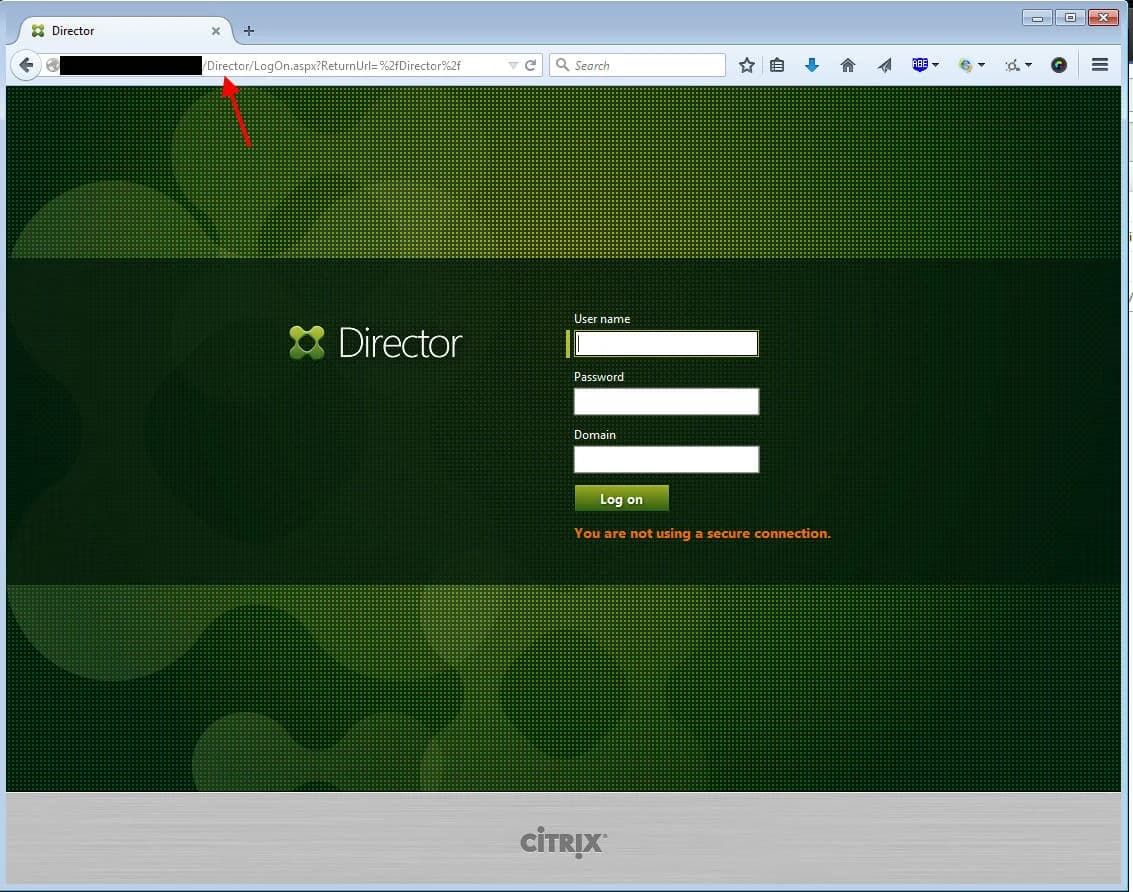
Task: Click the Log on button
Action: (x=621, y=499)
